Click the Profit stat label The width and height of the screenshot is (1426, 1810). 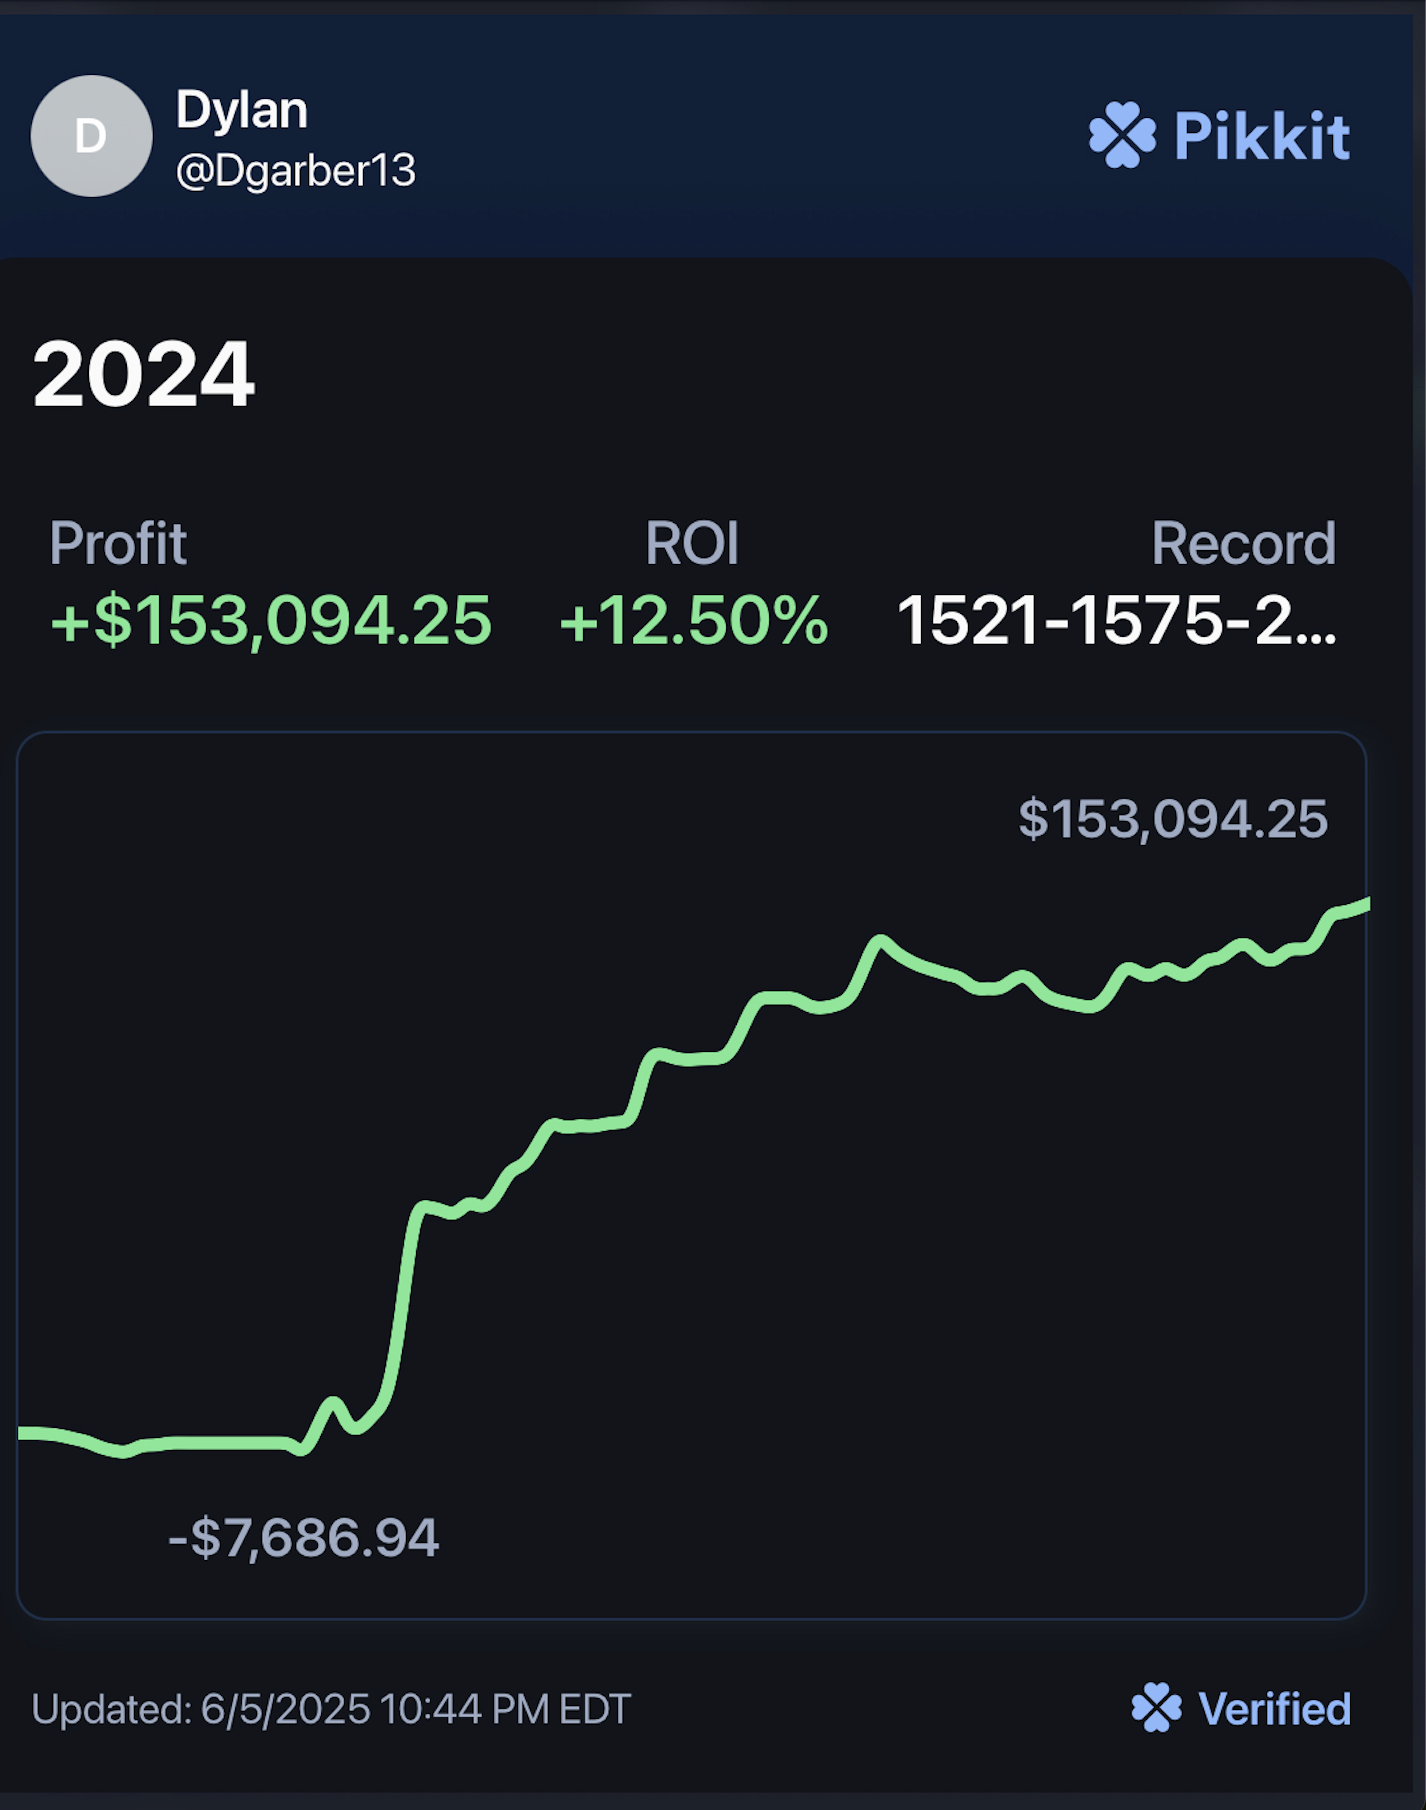pyautogui.click(x=118, y=543)
